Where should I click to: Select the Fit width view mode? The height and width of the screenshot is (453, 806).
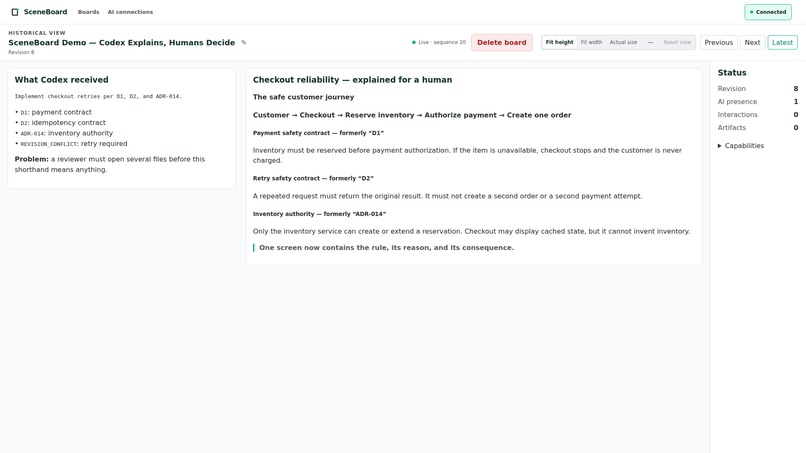[x=591, y=42]
